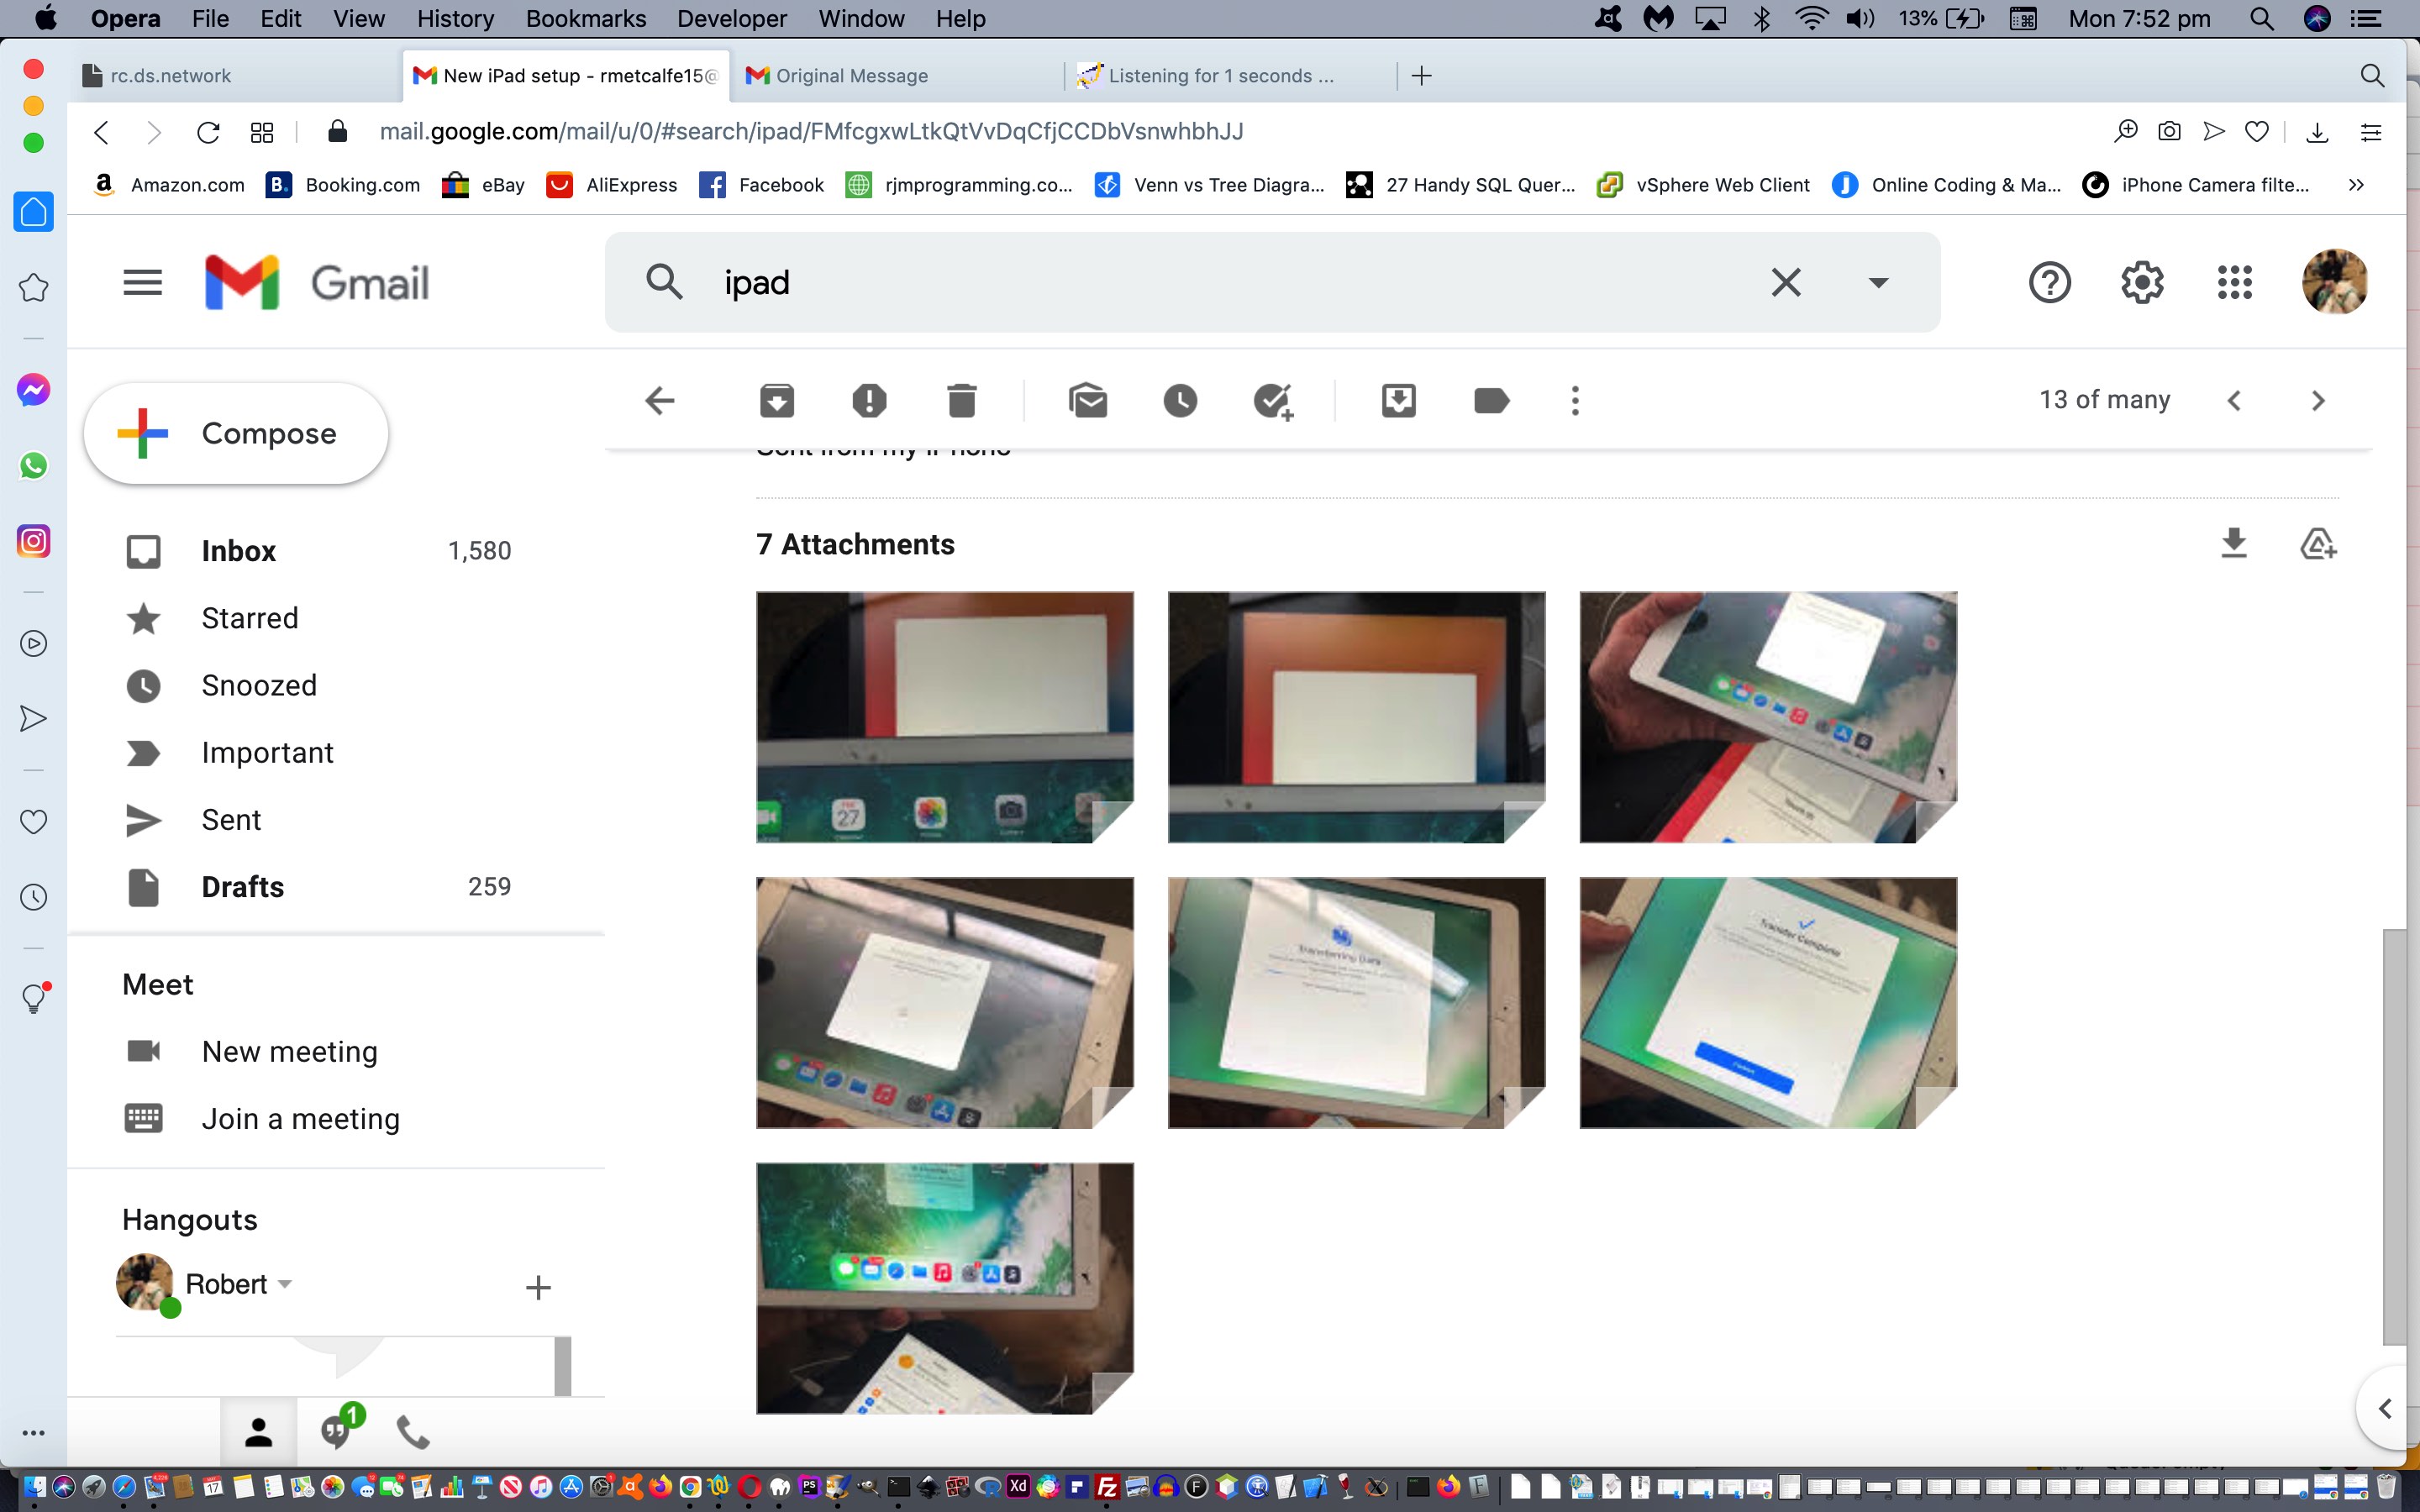Toggle the Gmail main menu hamburger

142,282
